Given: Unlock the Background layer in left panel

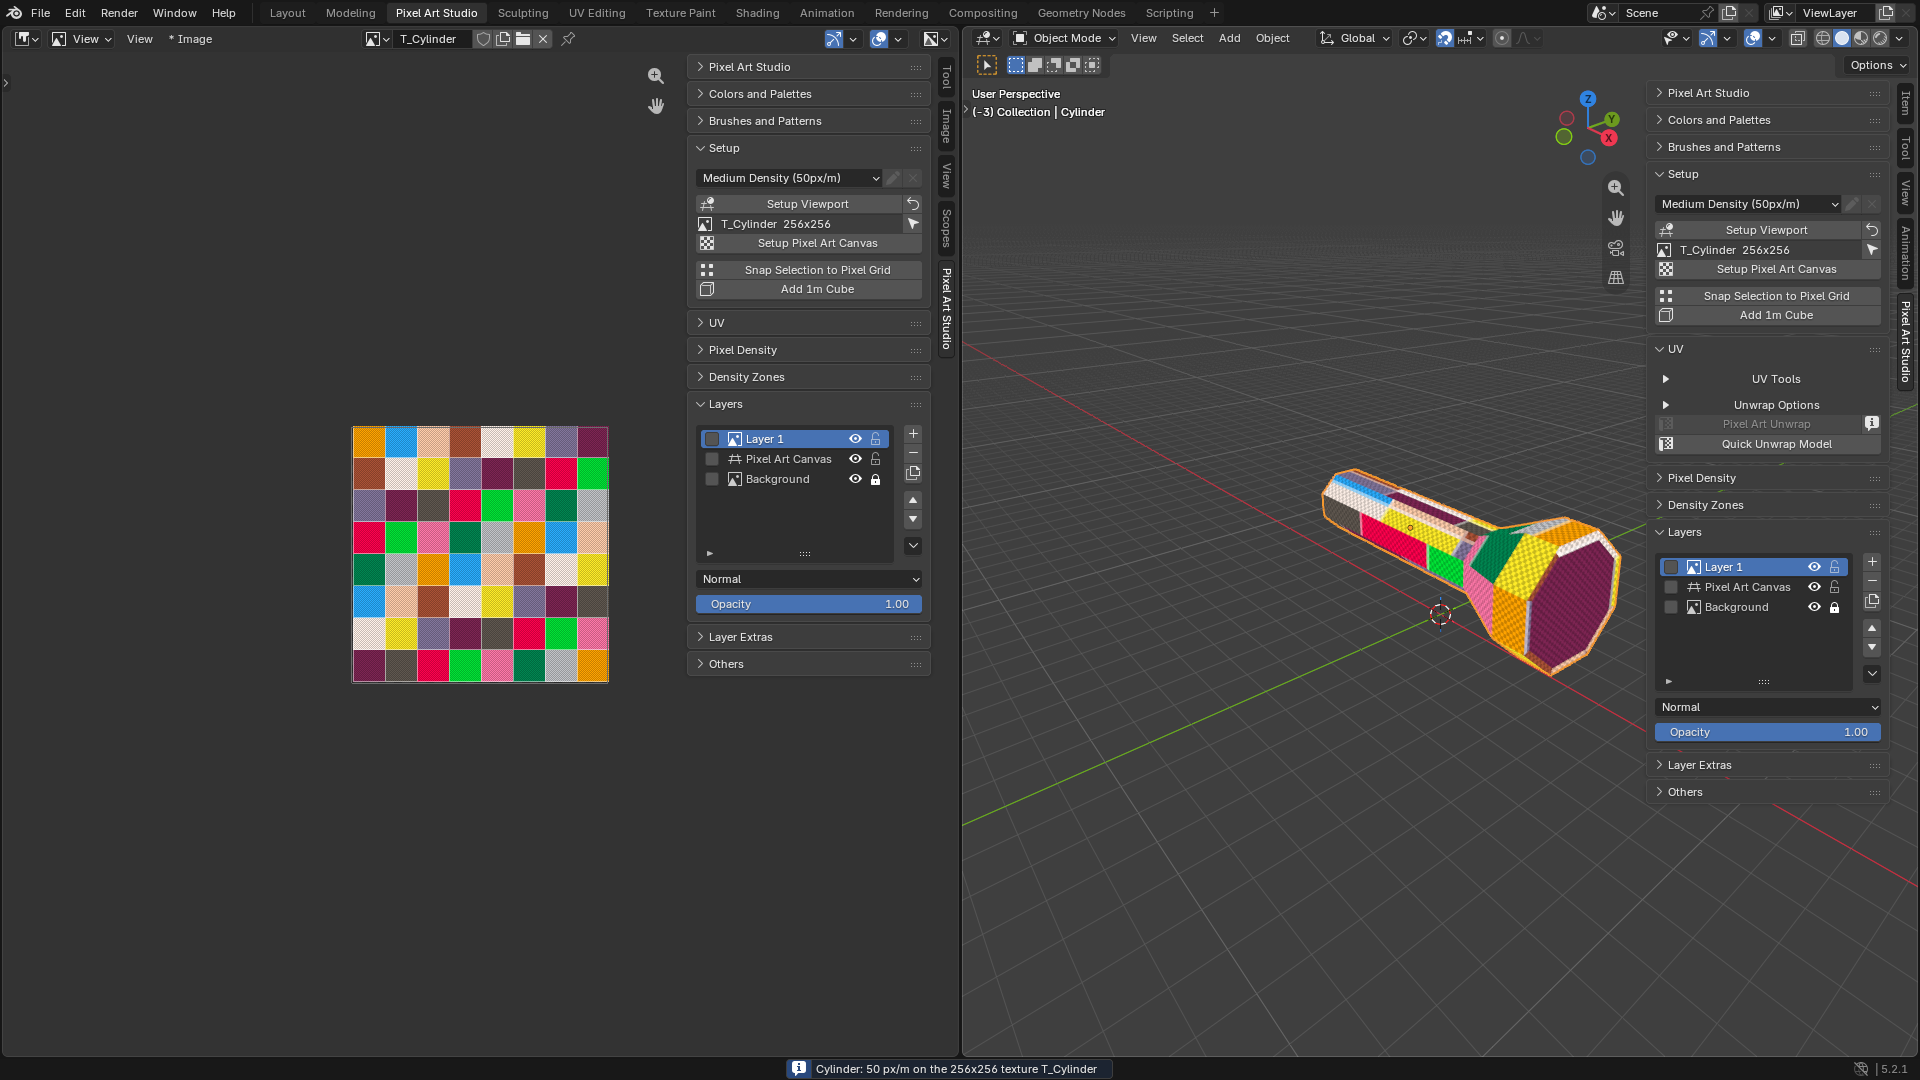Looking at the screenshot, I should [x=875, y=479].
